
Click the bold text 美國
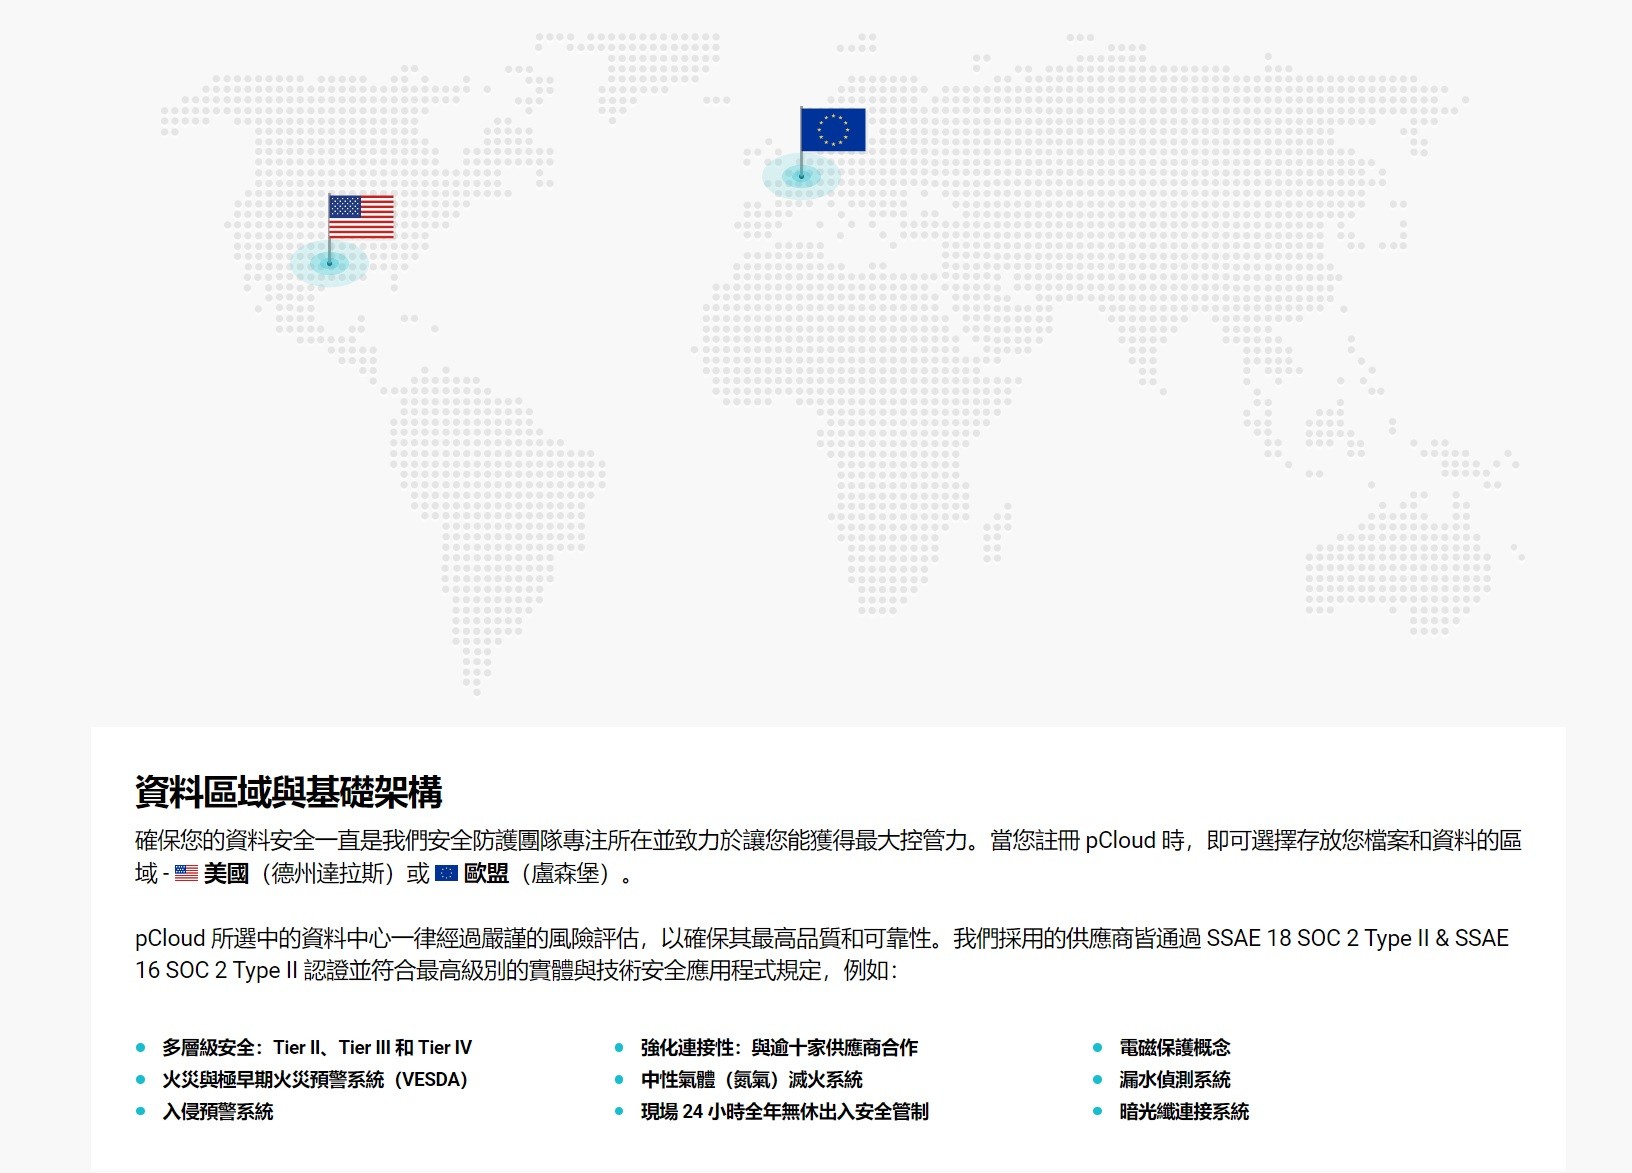pos(226,874)
